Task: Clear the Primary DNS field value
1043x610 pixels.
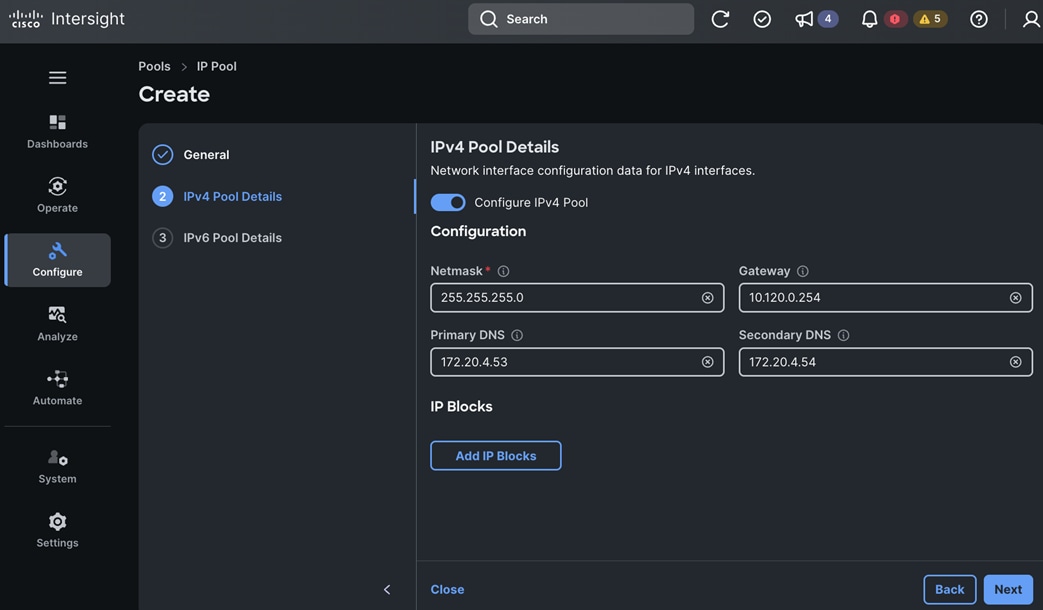Action: 708,362
